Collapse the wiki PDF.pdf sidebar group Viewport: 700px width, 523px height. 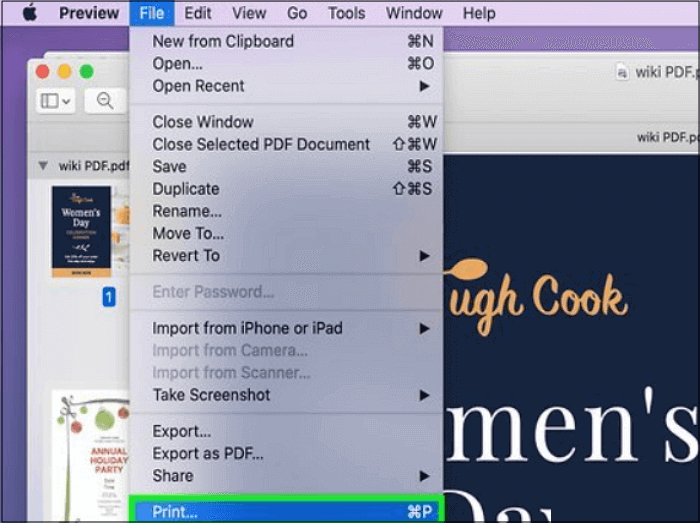click(43, 166)
